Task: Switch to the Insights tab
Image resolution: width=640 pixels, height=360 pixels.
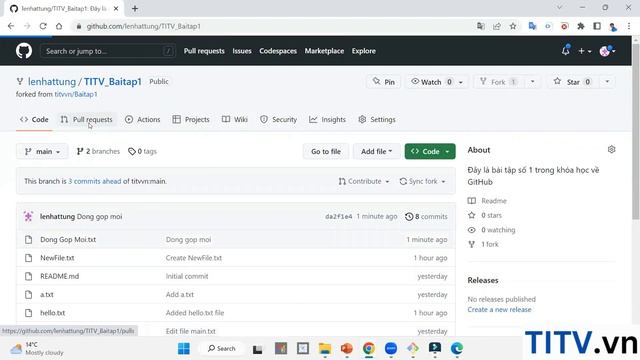Action: click(327, 120)
